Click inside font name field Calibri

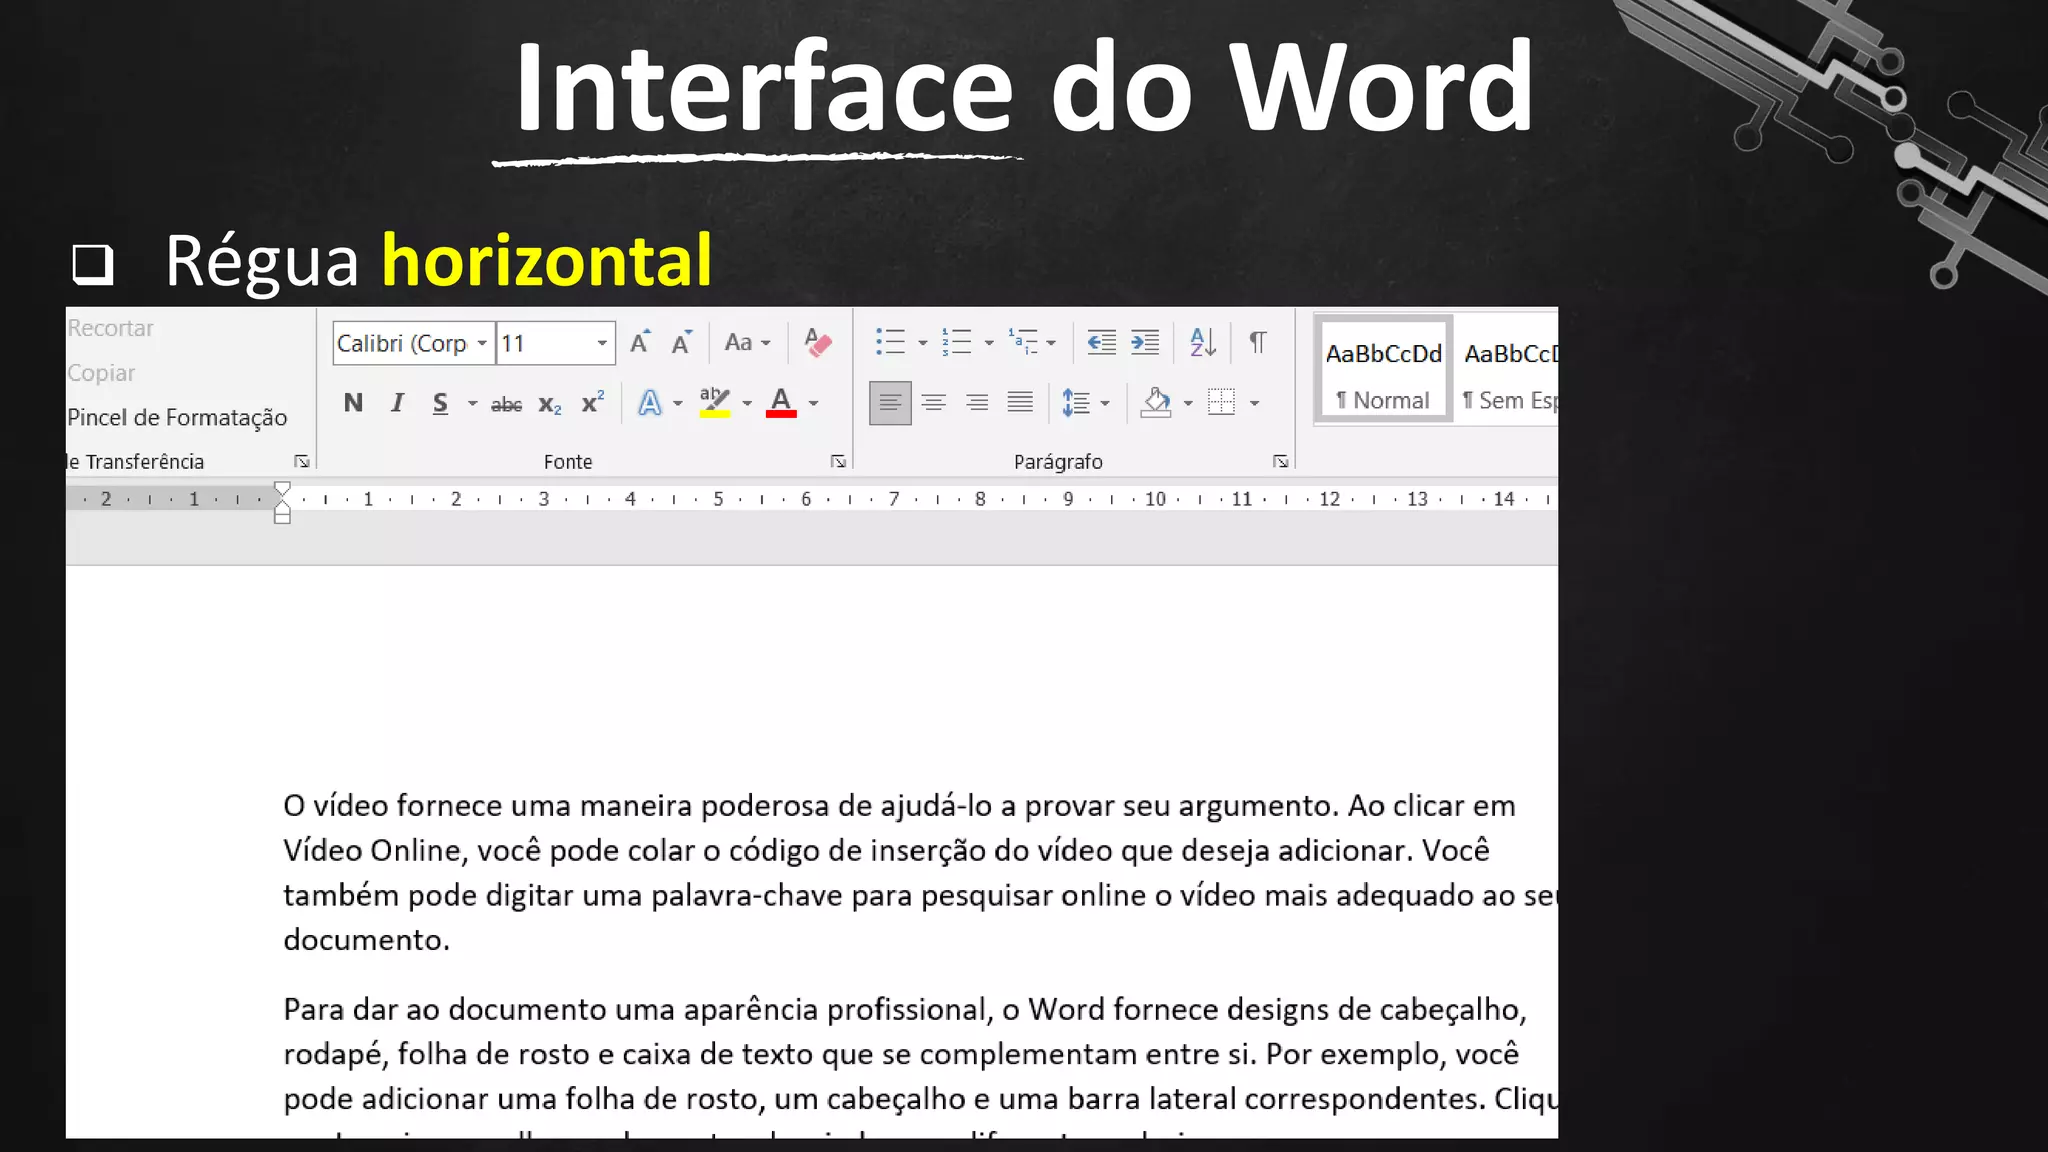tap(402, 344)
